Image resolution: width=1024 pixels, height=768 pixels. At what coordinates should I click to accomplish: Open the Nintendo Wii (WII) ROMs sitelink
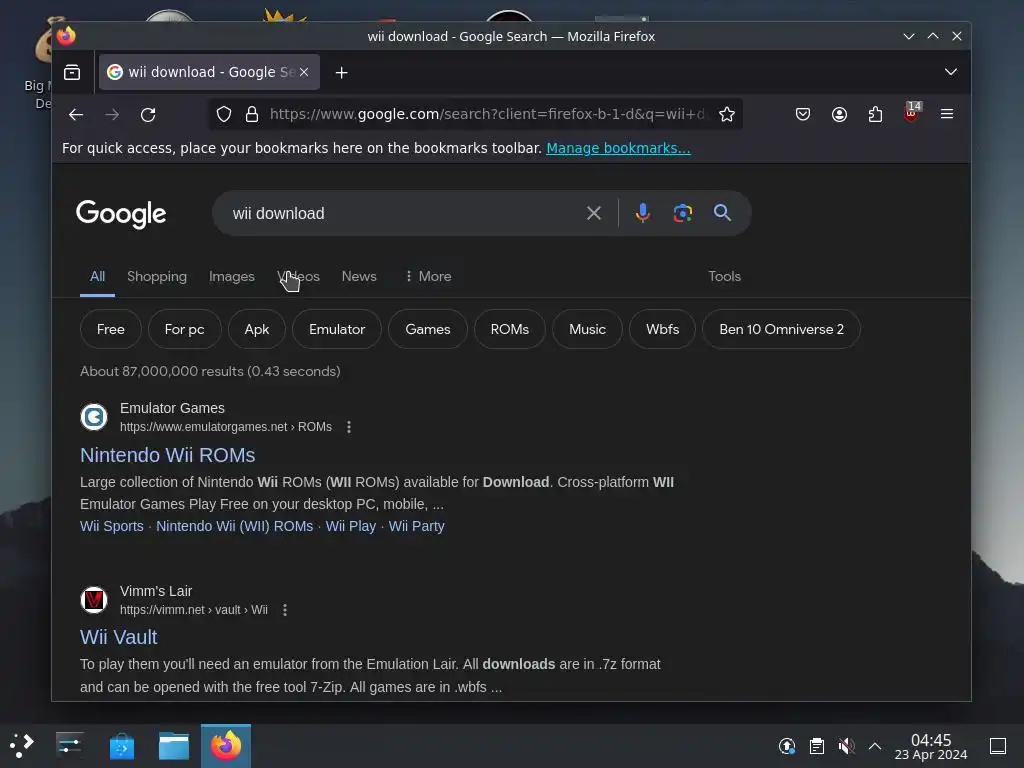click(234, 526)
